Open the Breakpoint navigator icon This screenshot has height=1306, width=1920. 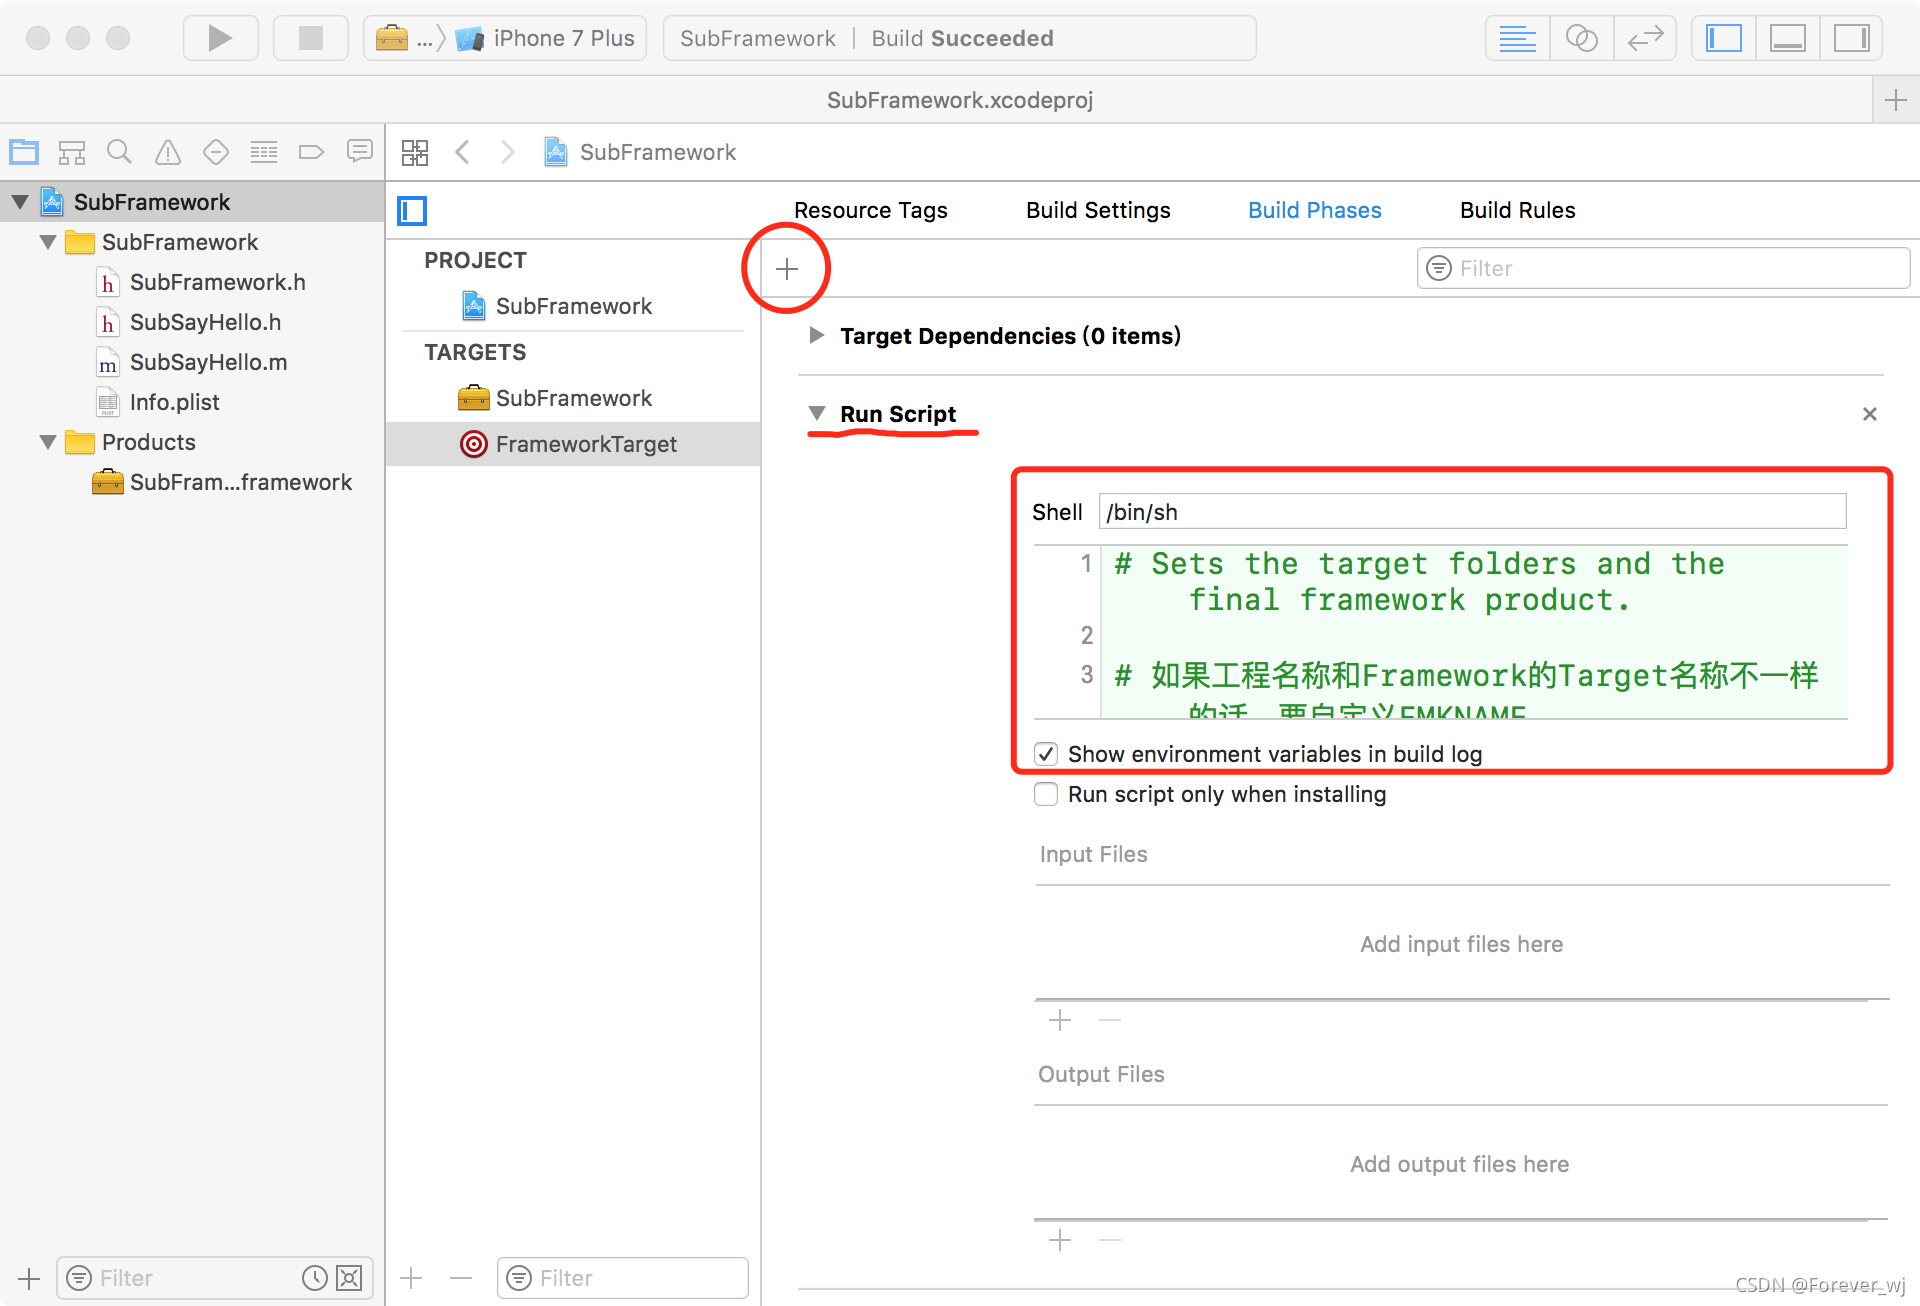(x=311, y=152)
